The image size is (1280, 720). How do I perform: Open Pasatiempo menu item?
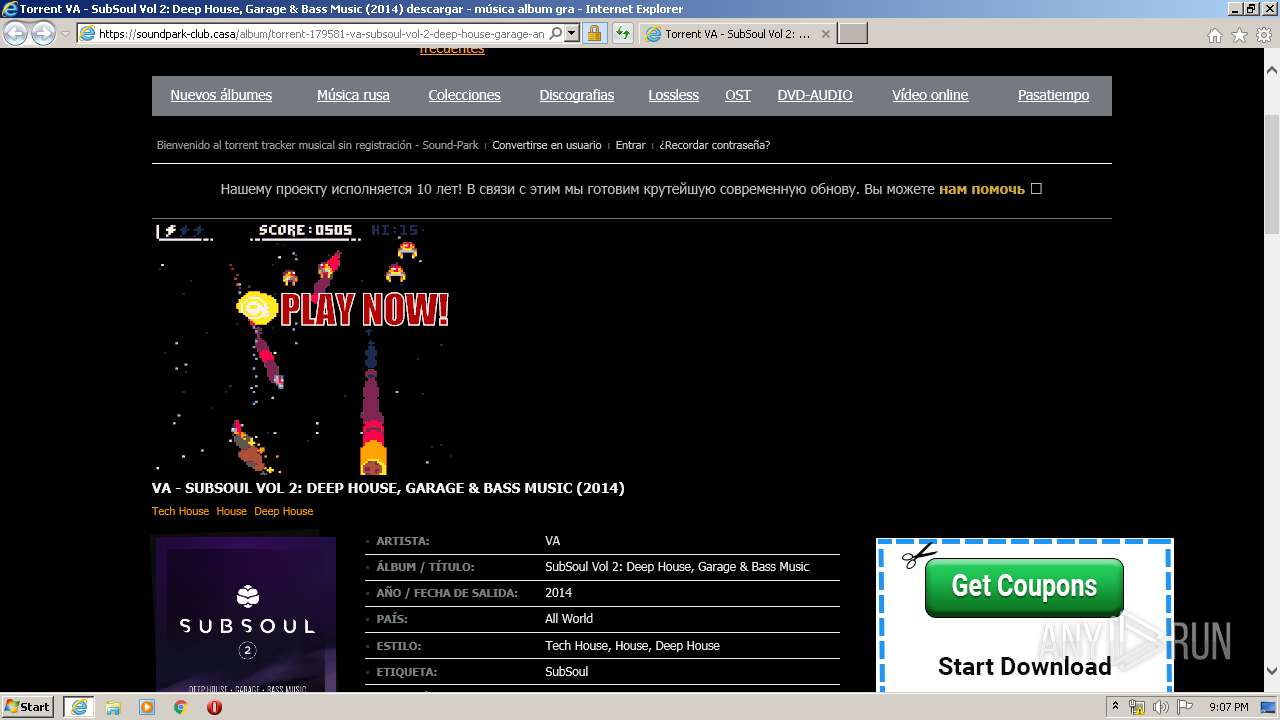point(1053,95)
